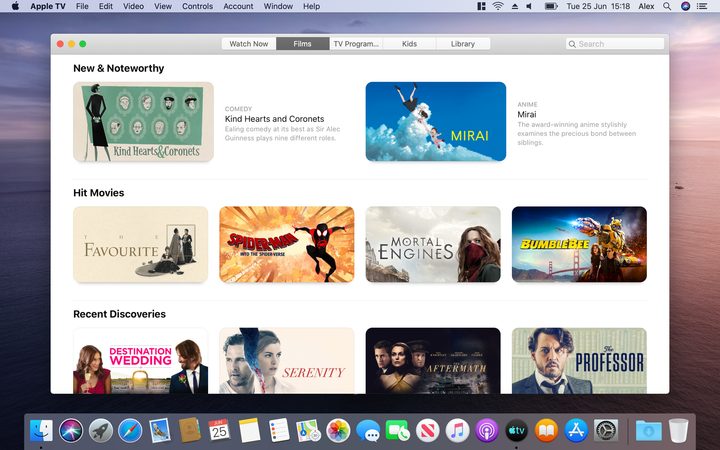This screenshot has height=450, width=720.
Task: Click the window tiling menu bar icon
Action: tap(481, 6)
